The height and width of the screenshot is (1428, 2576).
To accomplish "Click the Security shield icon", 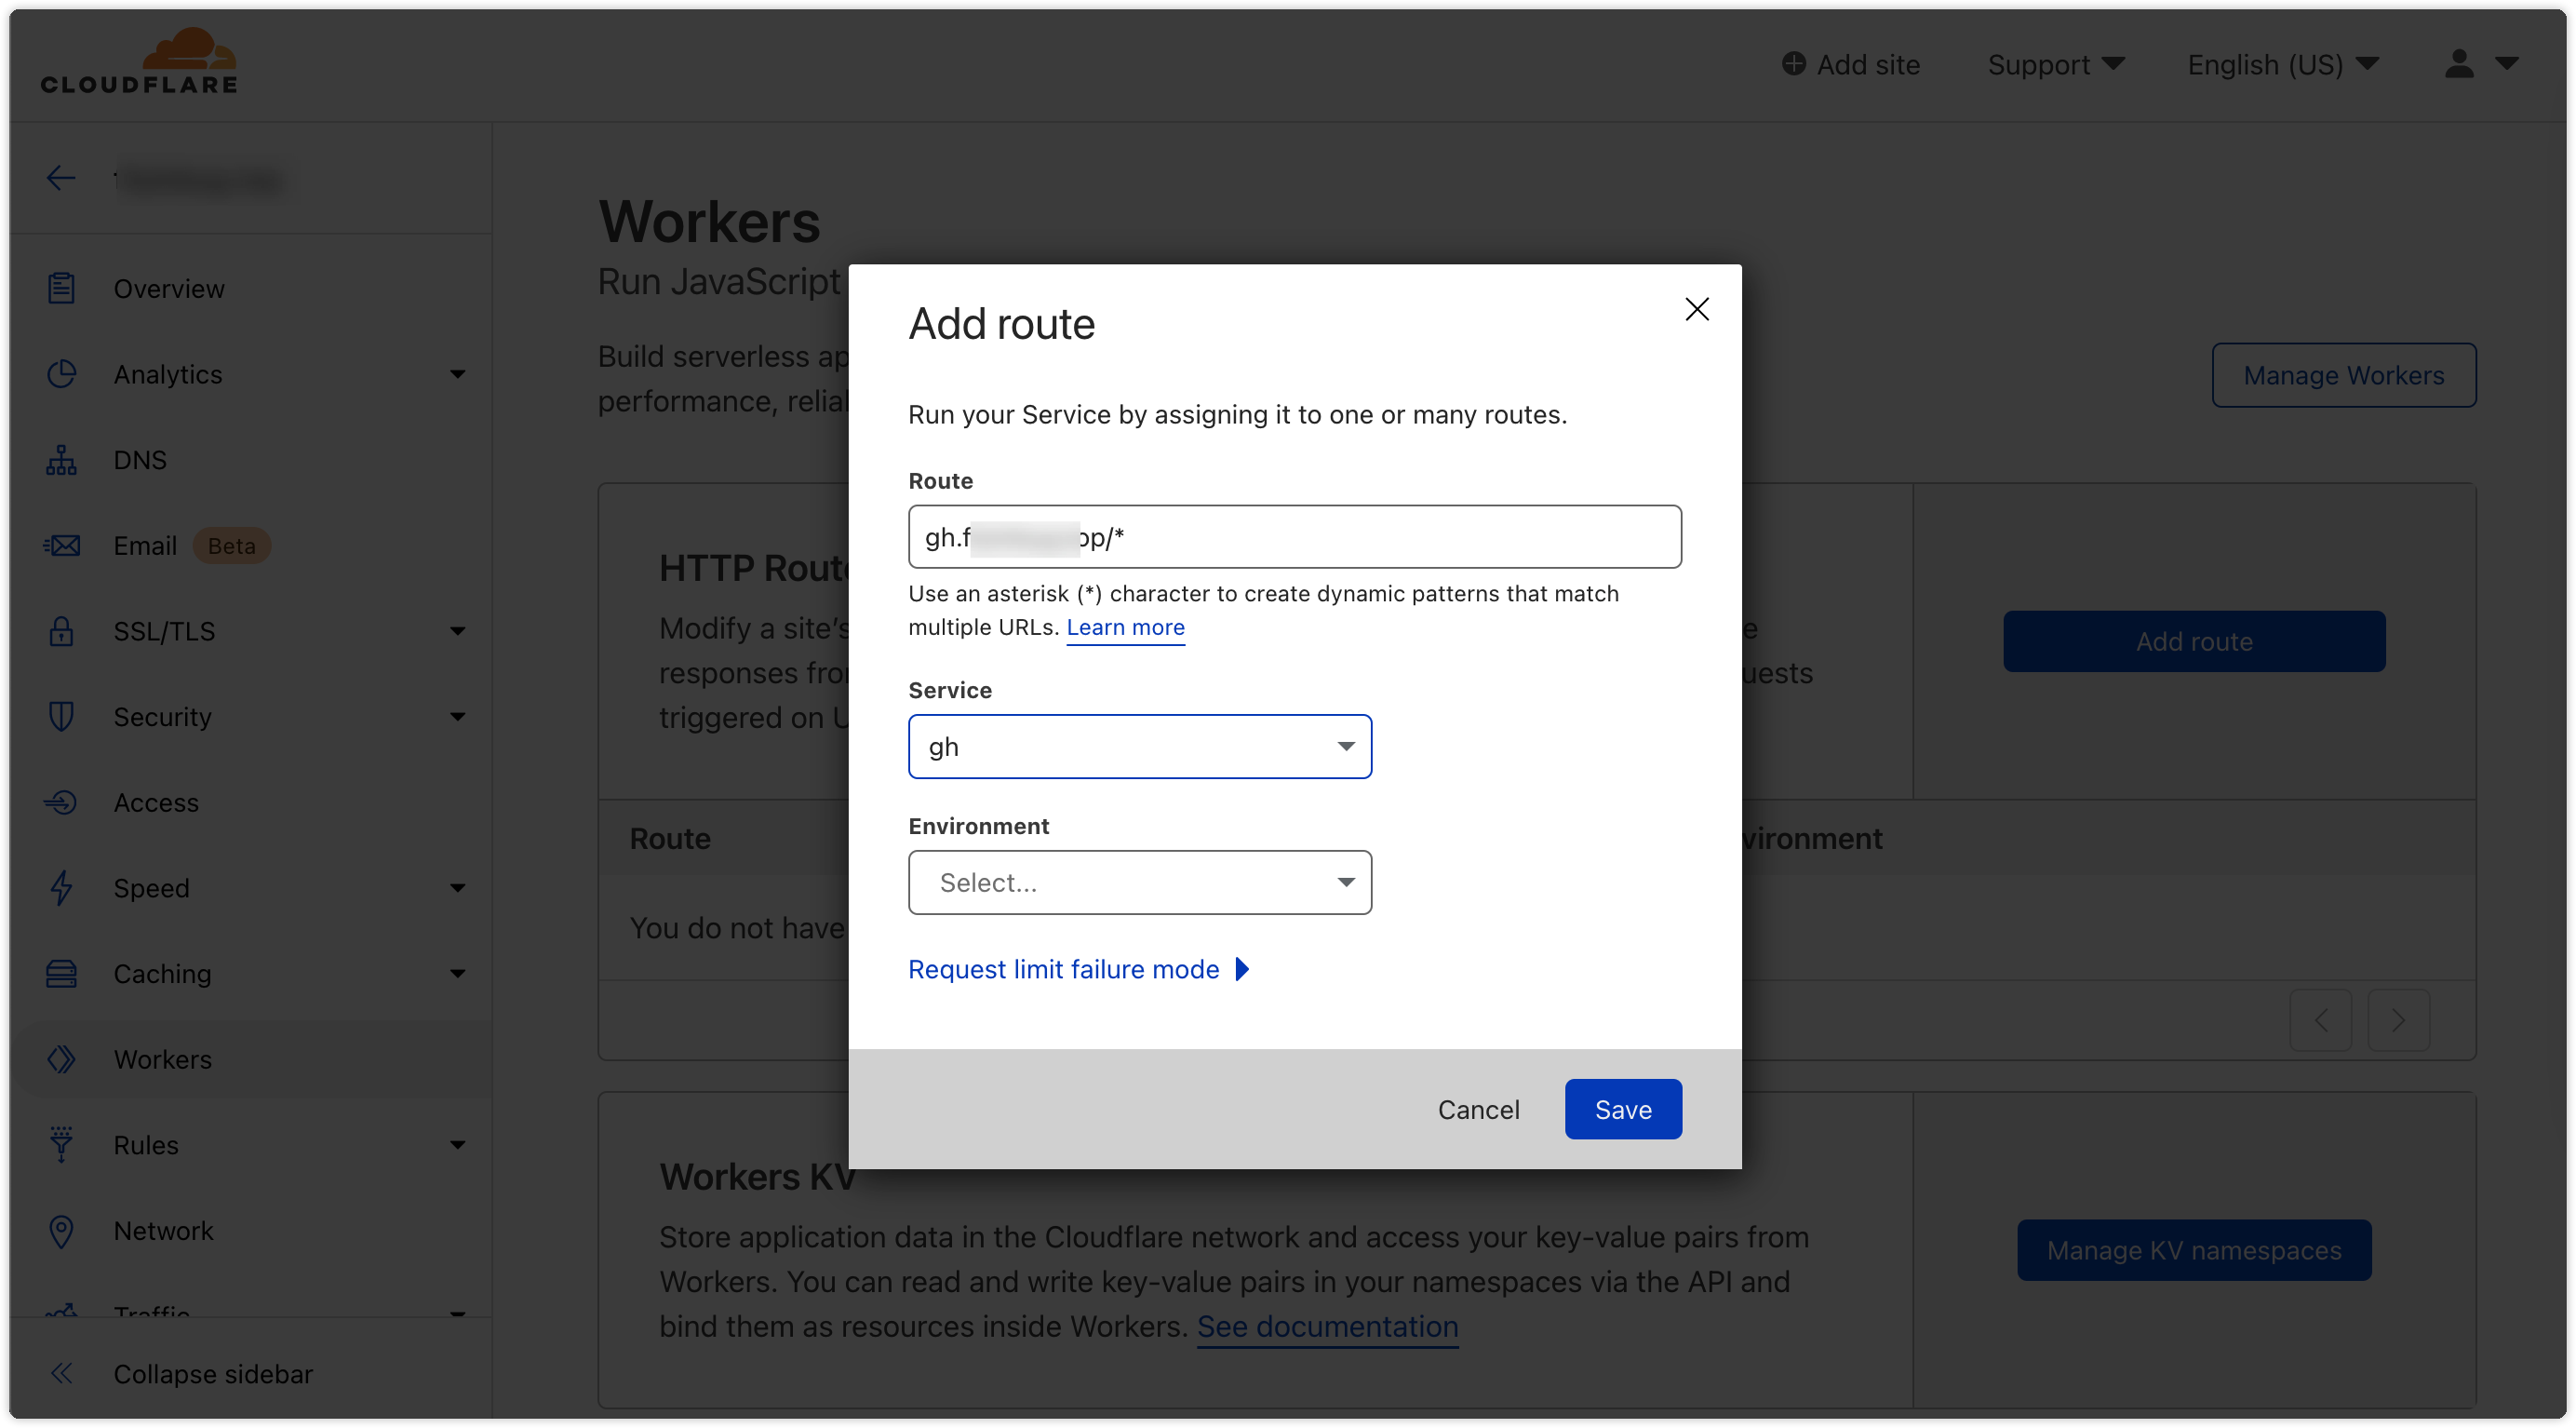I will pyautogui.click(x=61, y=717).
